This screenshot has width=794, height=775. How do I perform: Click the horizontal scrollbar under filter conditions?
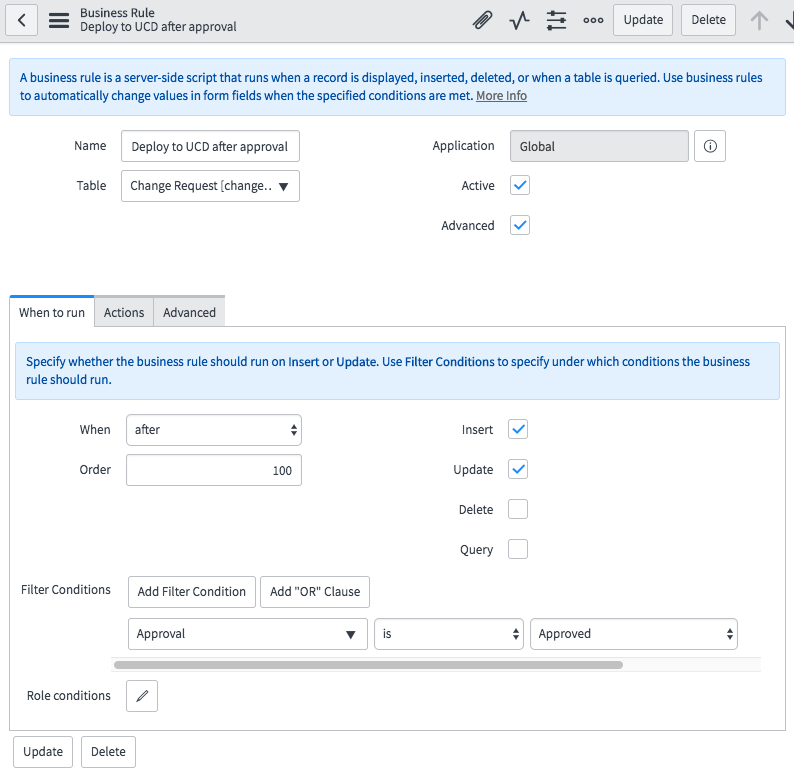coord(368,664)
